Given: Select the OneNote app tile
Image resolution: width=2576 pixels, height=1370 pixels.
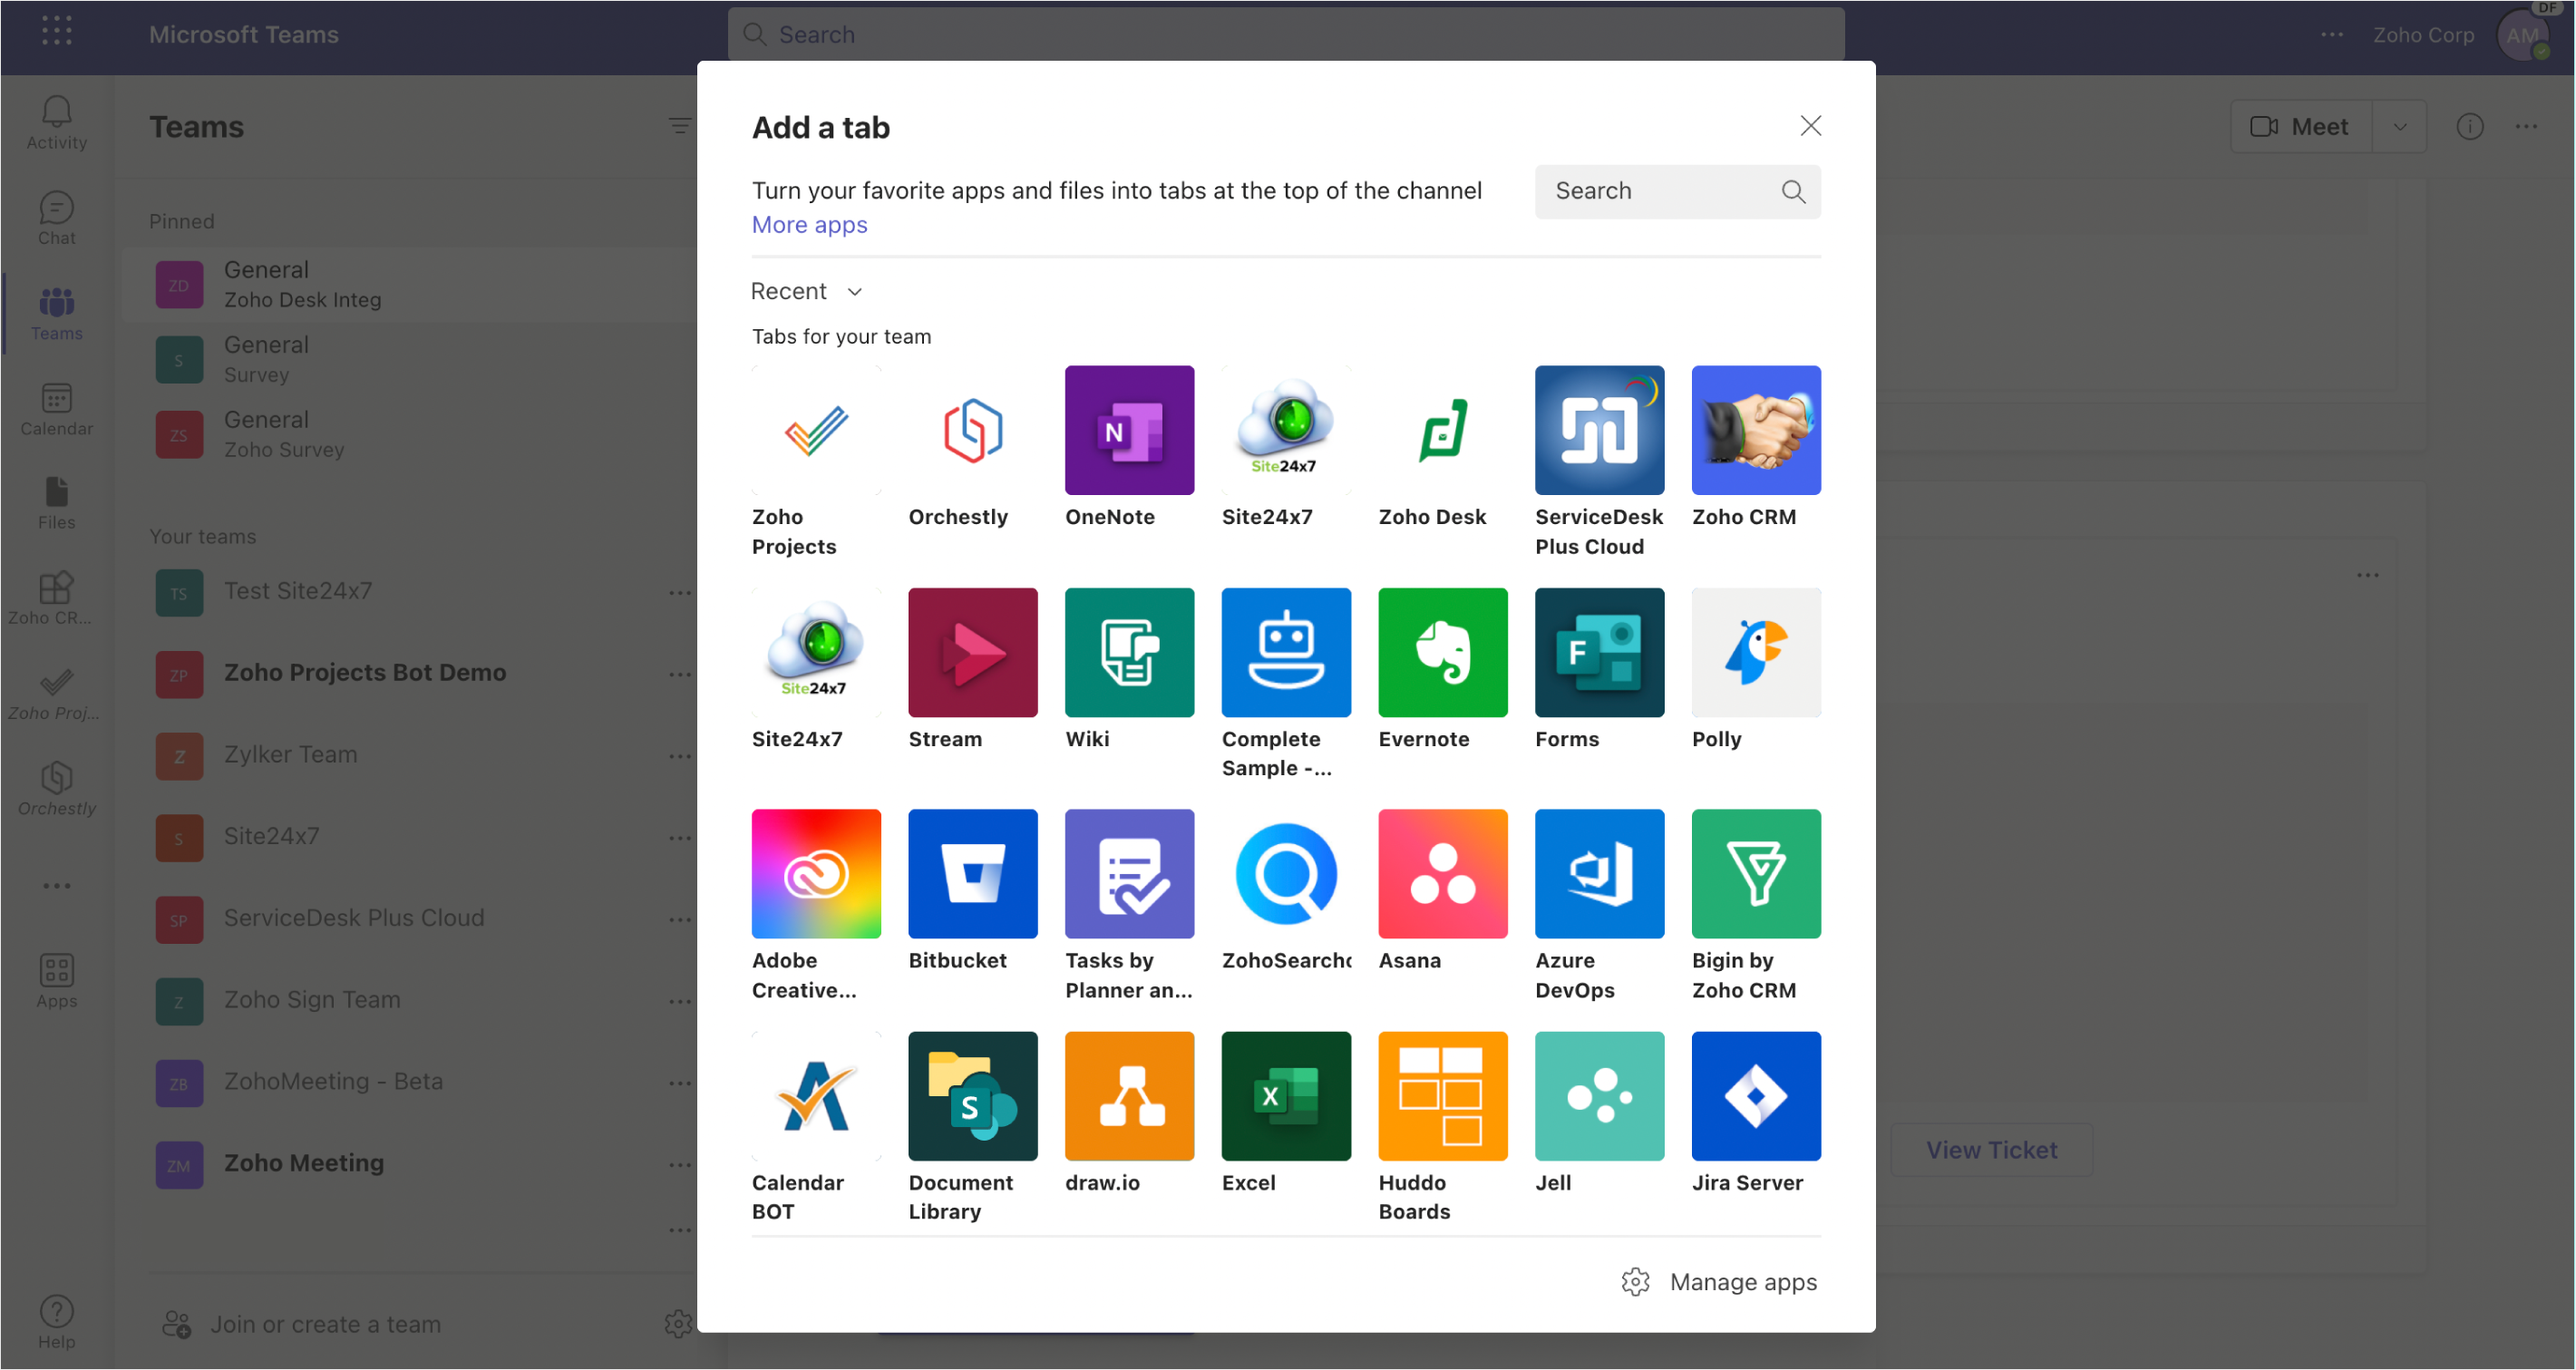Looking at the screenshot, I should [x=1129, y=430].
